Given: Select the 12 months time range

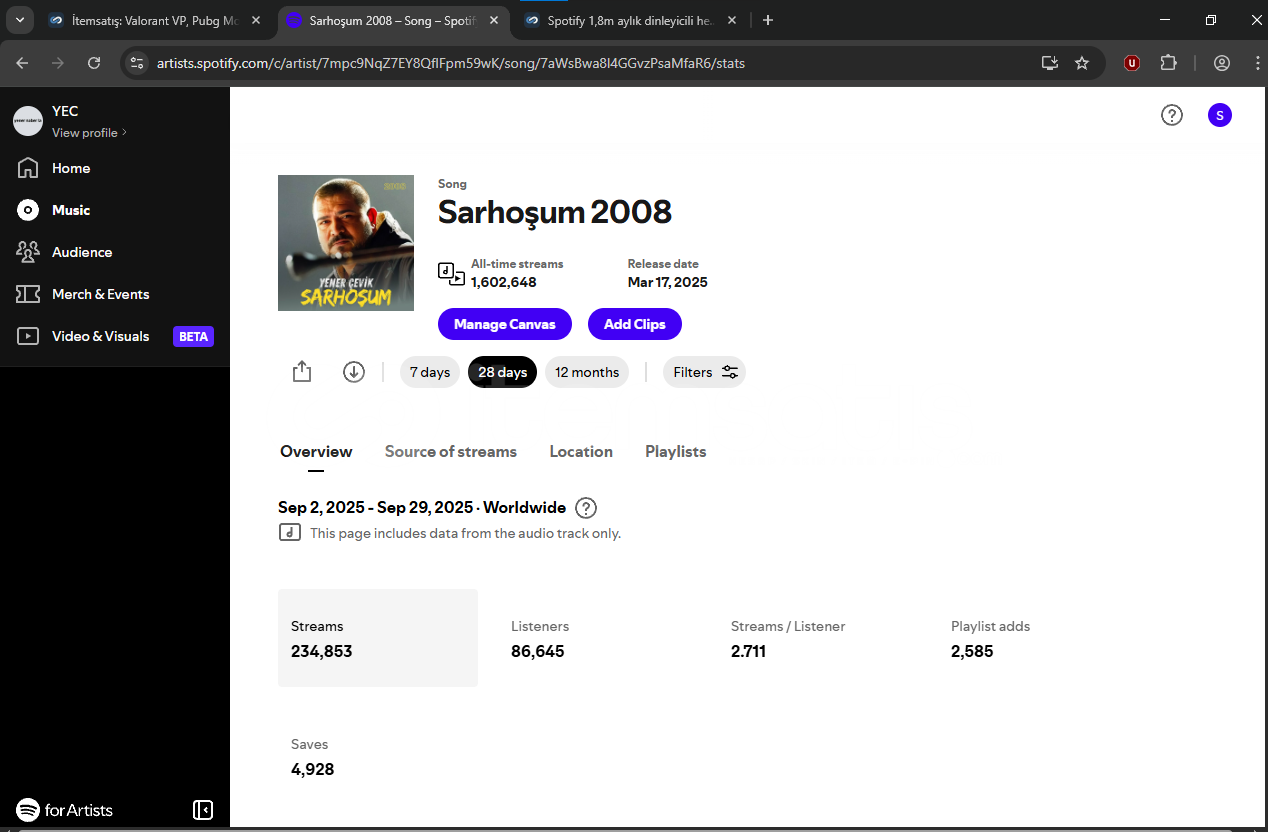Looking at the screenshot, I should pyautogui.click(x=587, y=372).
